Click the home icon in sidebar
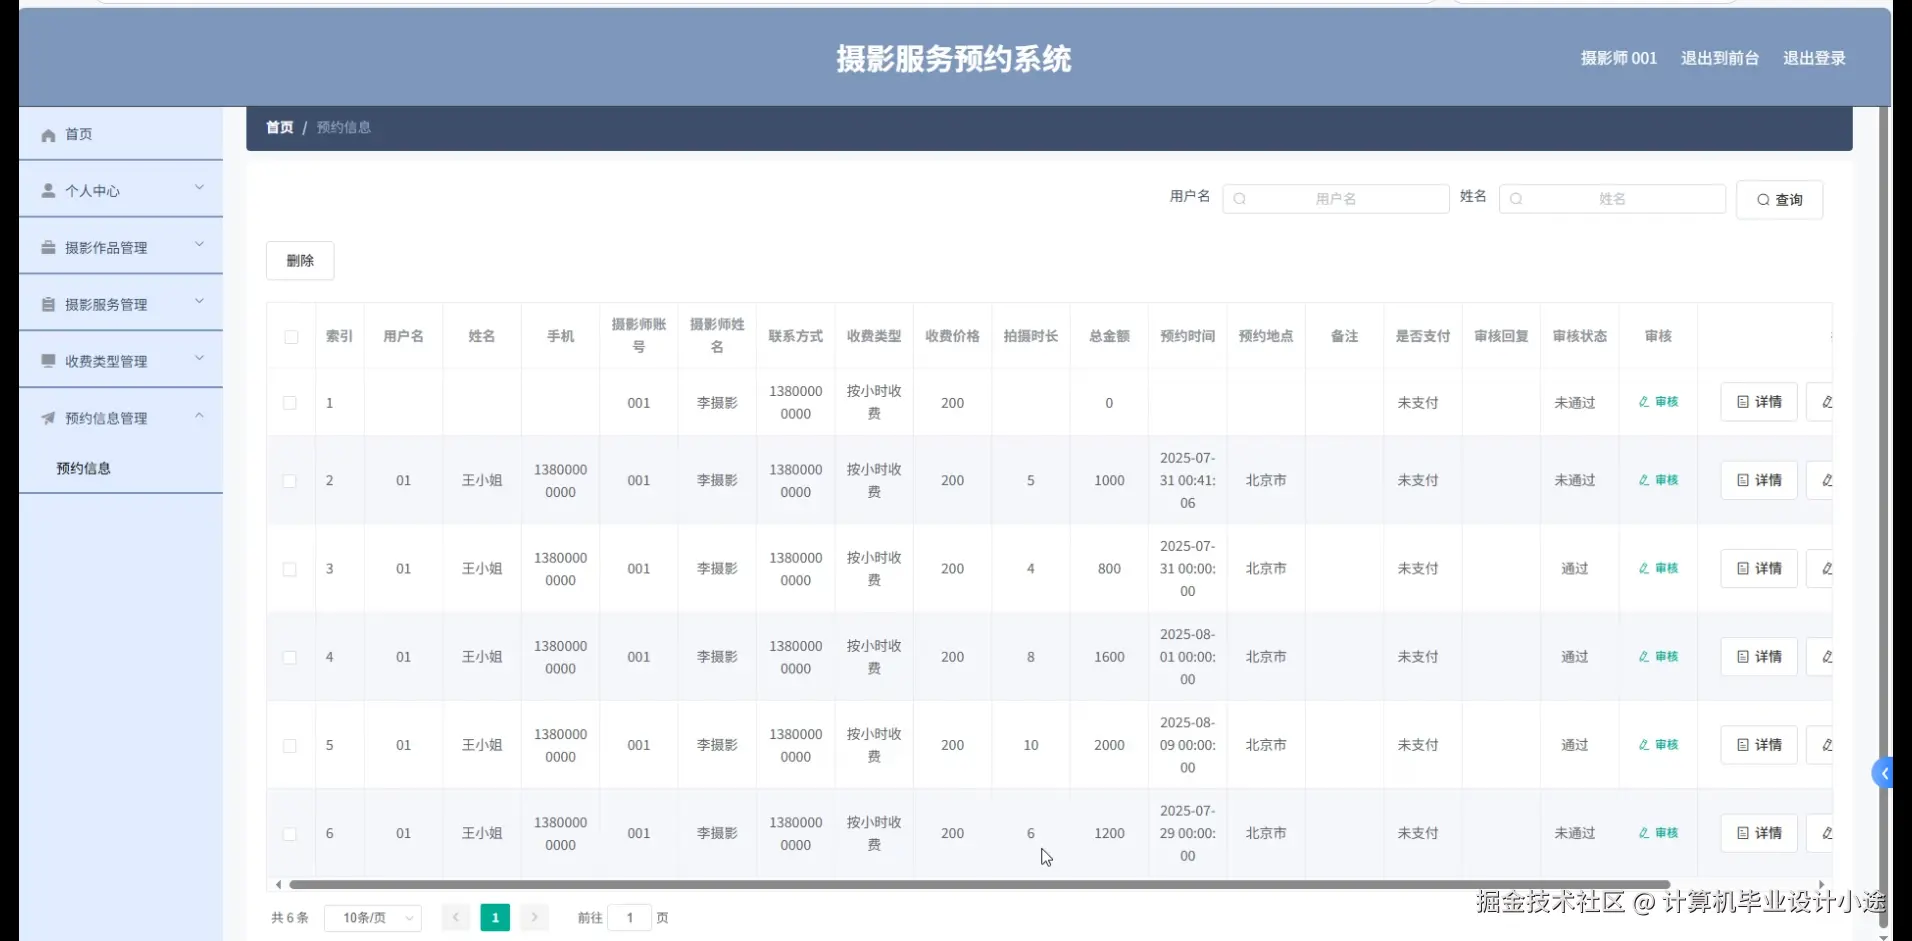Viewport: 1912px width, 941px height. 48,135
